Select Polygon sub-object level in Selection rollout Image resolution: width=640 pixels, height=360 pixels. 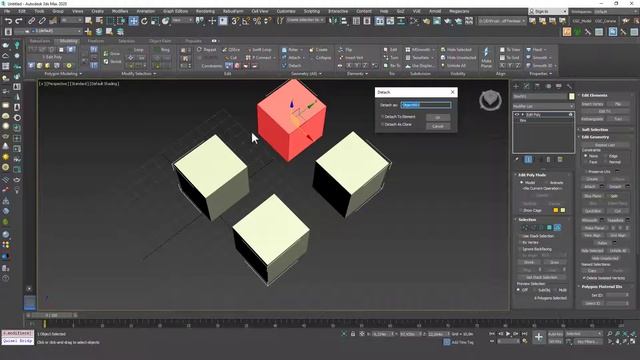549,227
